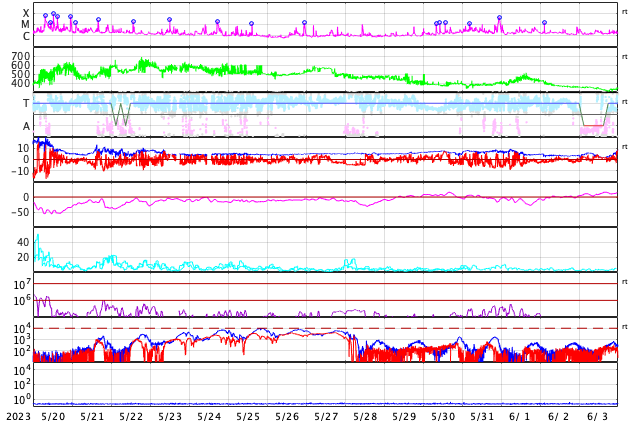Click the 10^7 axis tick label
The height and width of the screenshot is (424, 634).
(22, 284)
